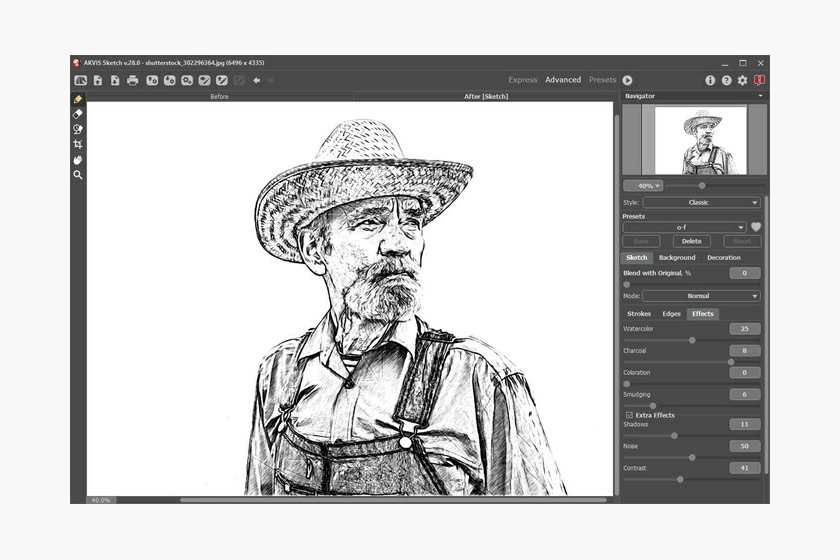Open help question mark icon
The width and height of the screenshot is (840, 560).
(726, 80)
